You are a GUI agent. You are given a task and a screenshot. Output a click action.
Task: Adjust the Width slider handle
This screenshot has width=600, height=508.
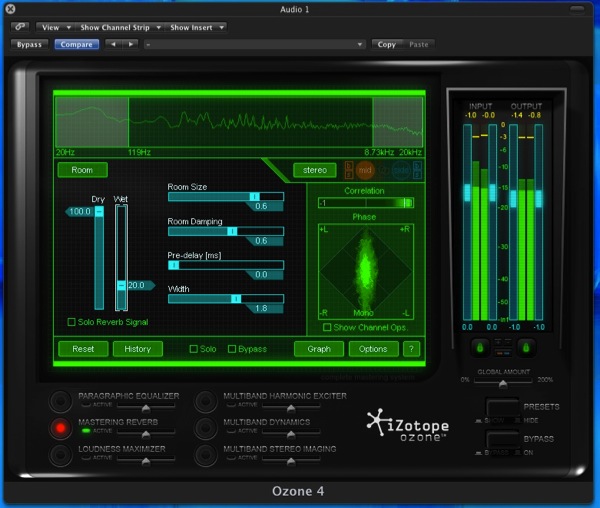[x=236, y=299]
